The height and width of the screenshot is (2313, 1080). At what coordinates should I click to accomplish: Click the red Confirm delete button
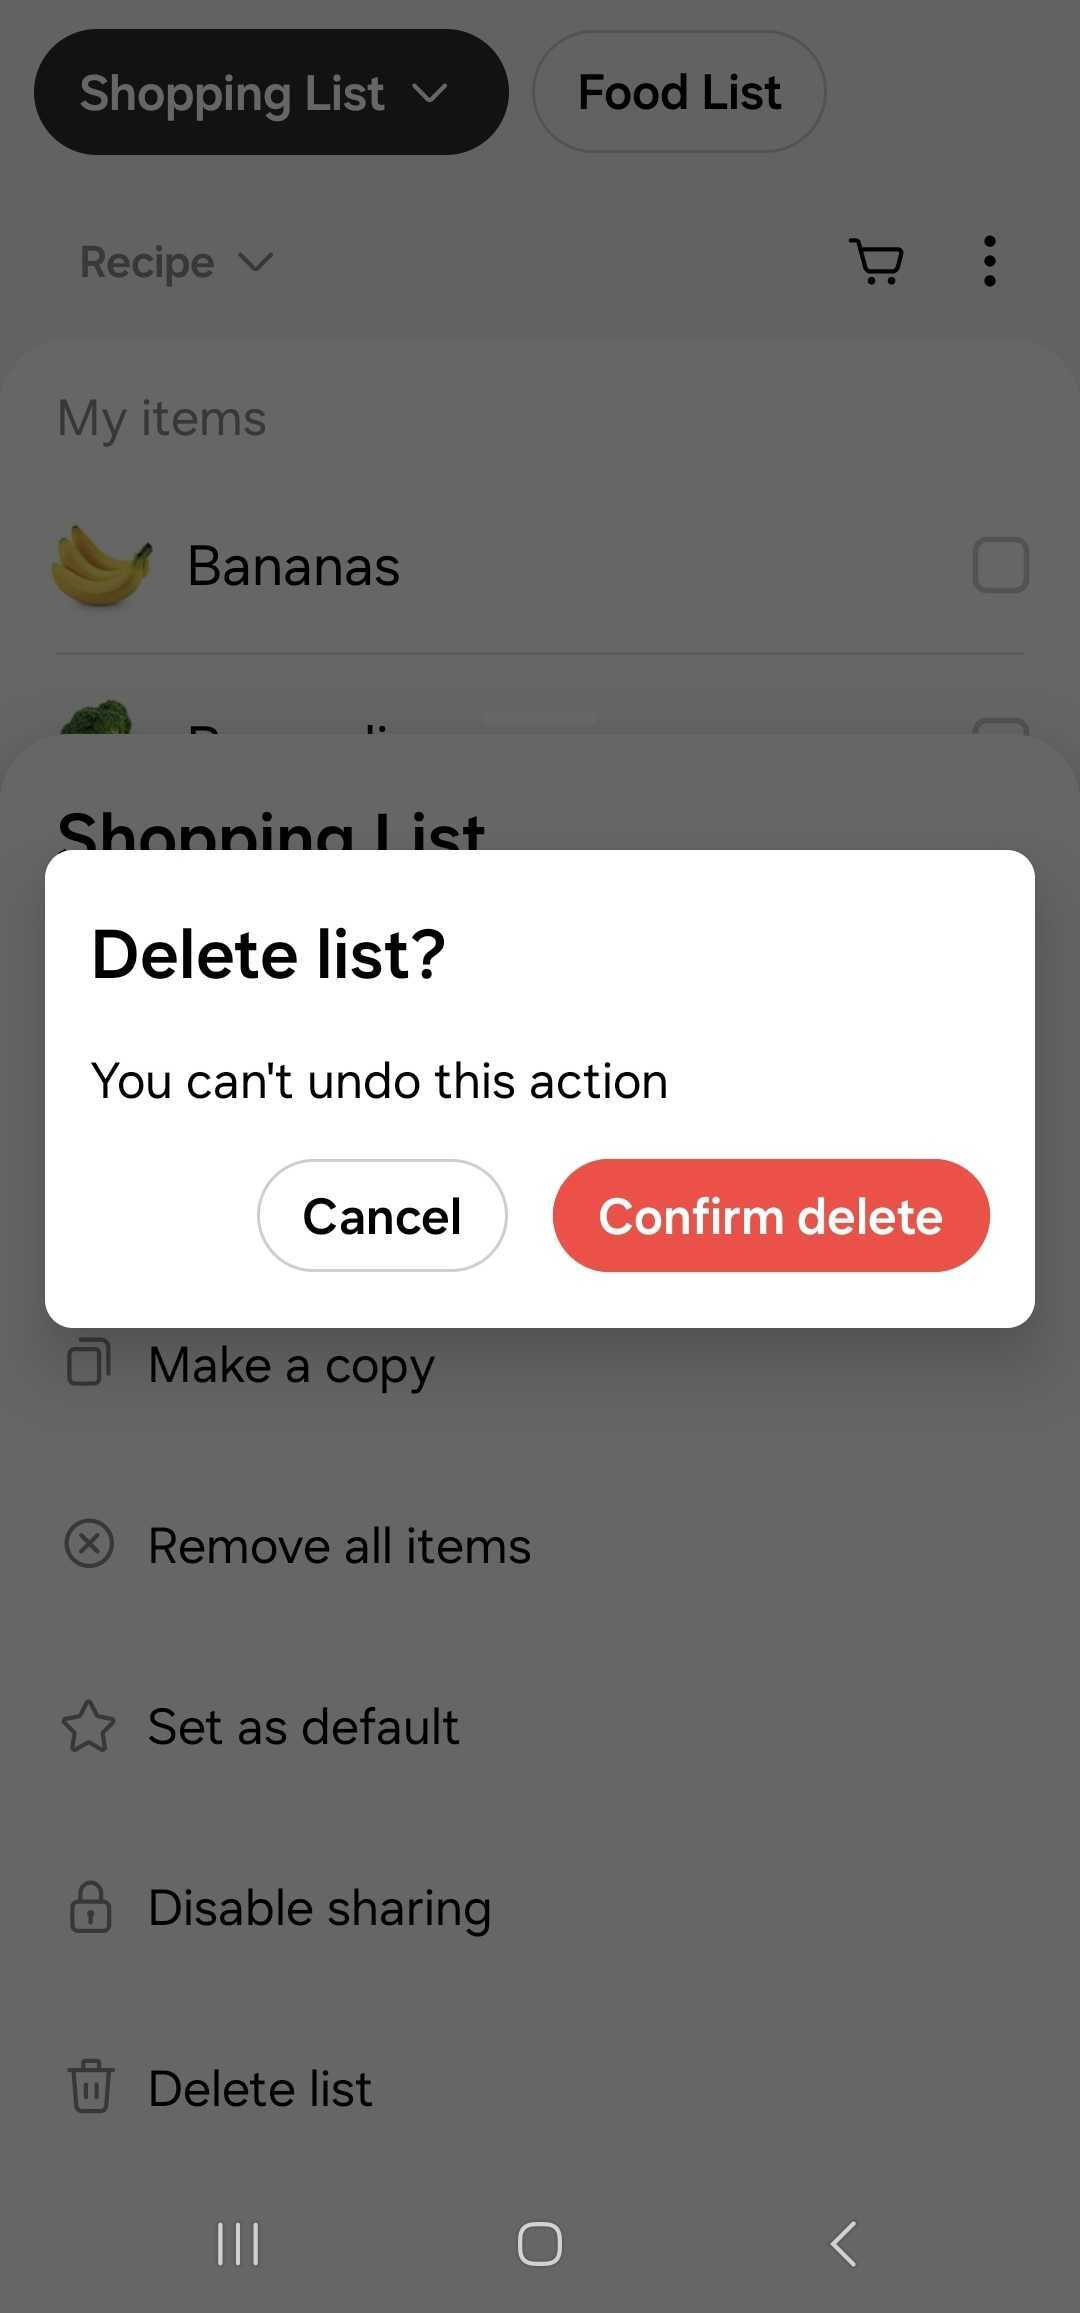(771, 1215)
